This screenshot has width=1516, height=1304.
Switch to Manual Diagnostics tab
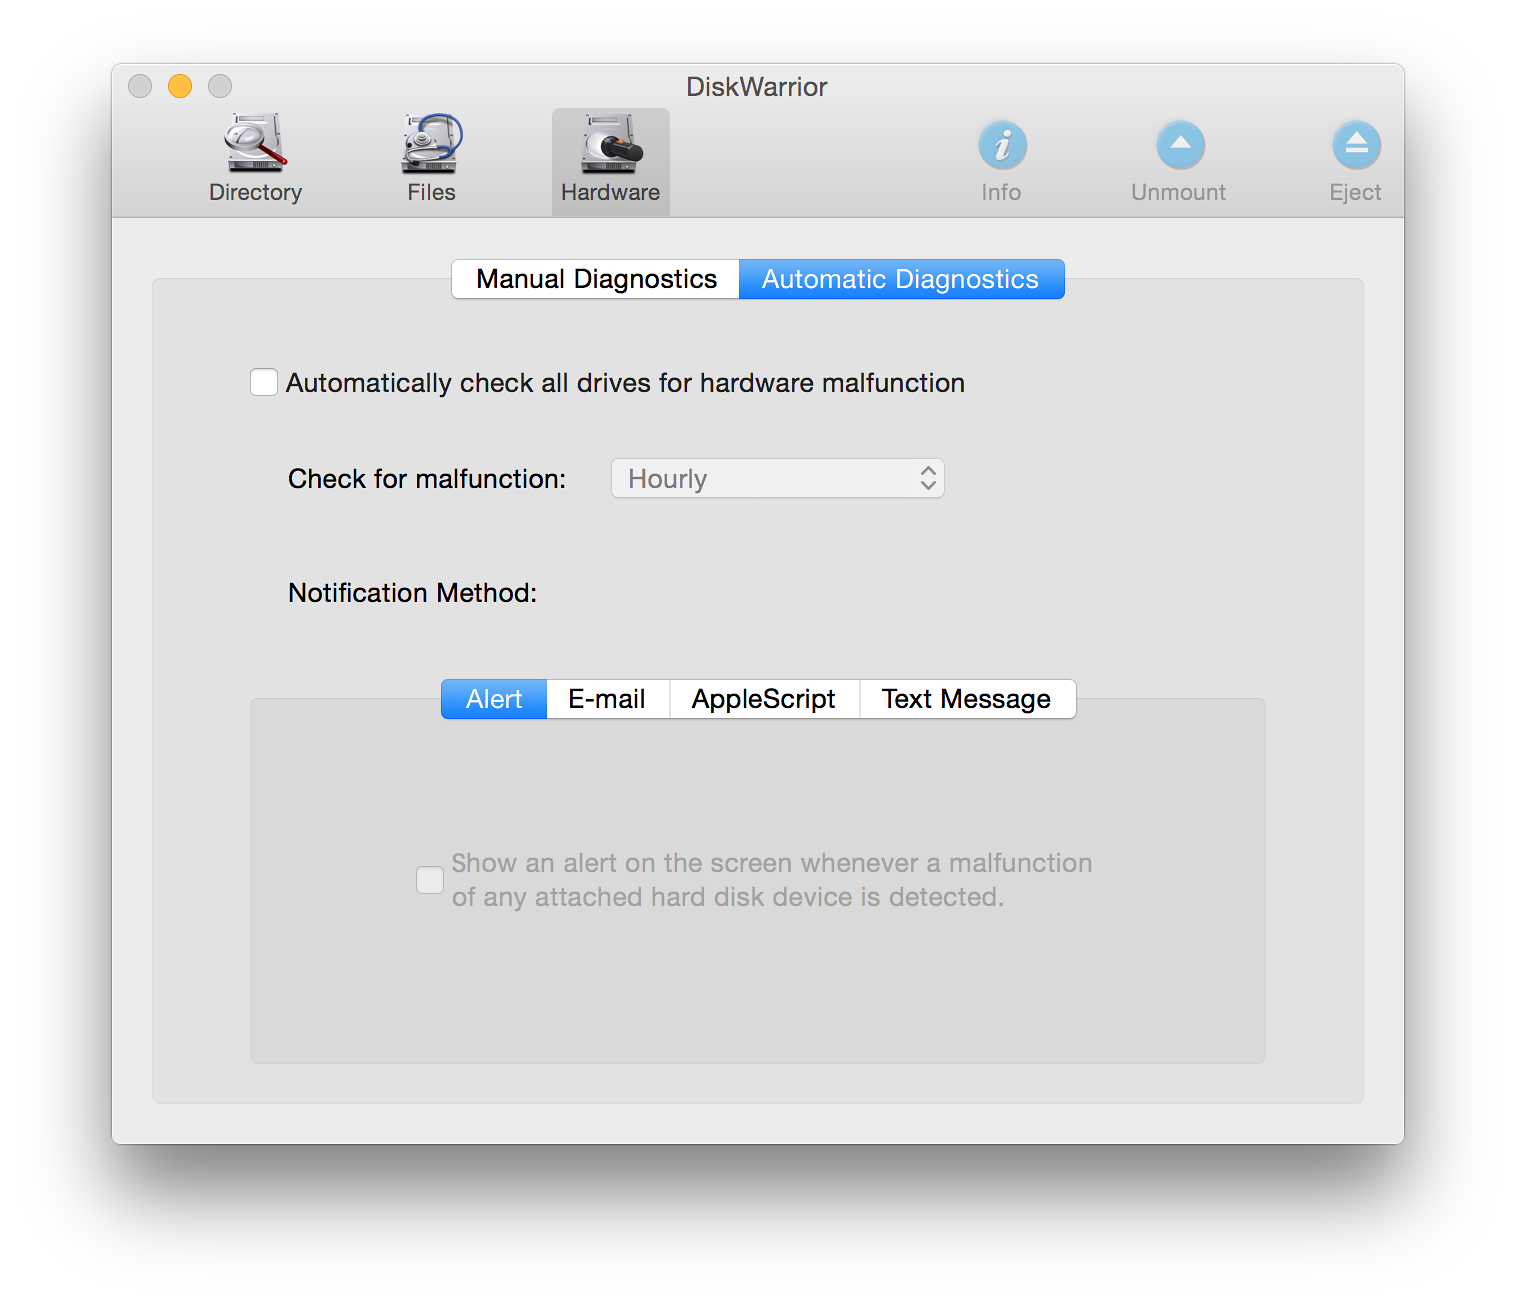point(596,279)
